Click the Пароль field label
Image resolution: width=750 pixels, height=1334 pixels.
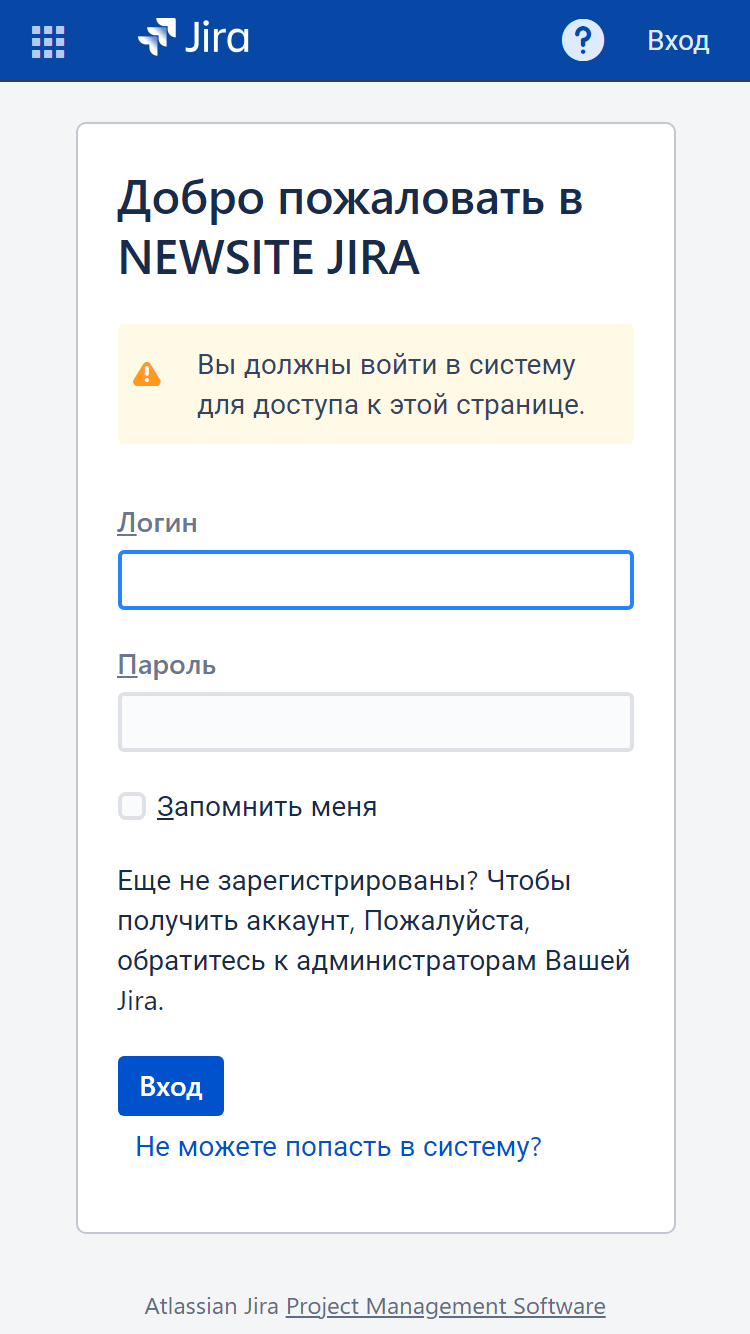pos(167,665)
